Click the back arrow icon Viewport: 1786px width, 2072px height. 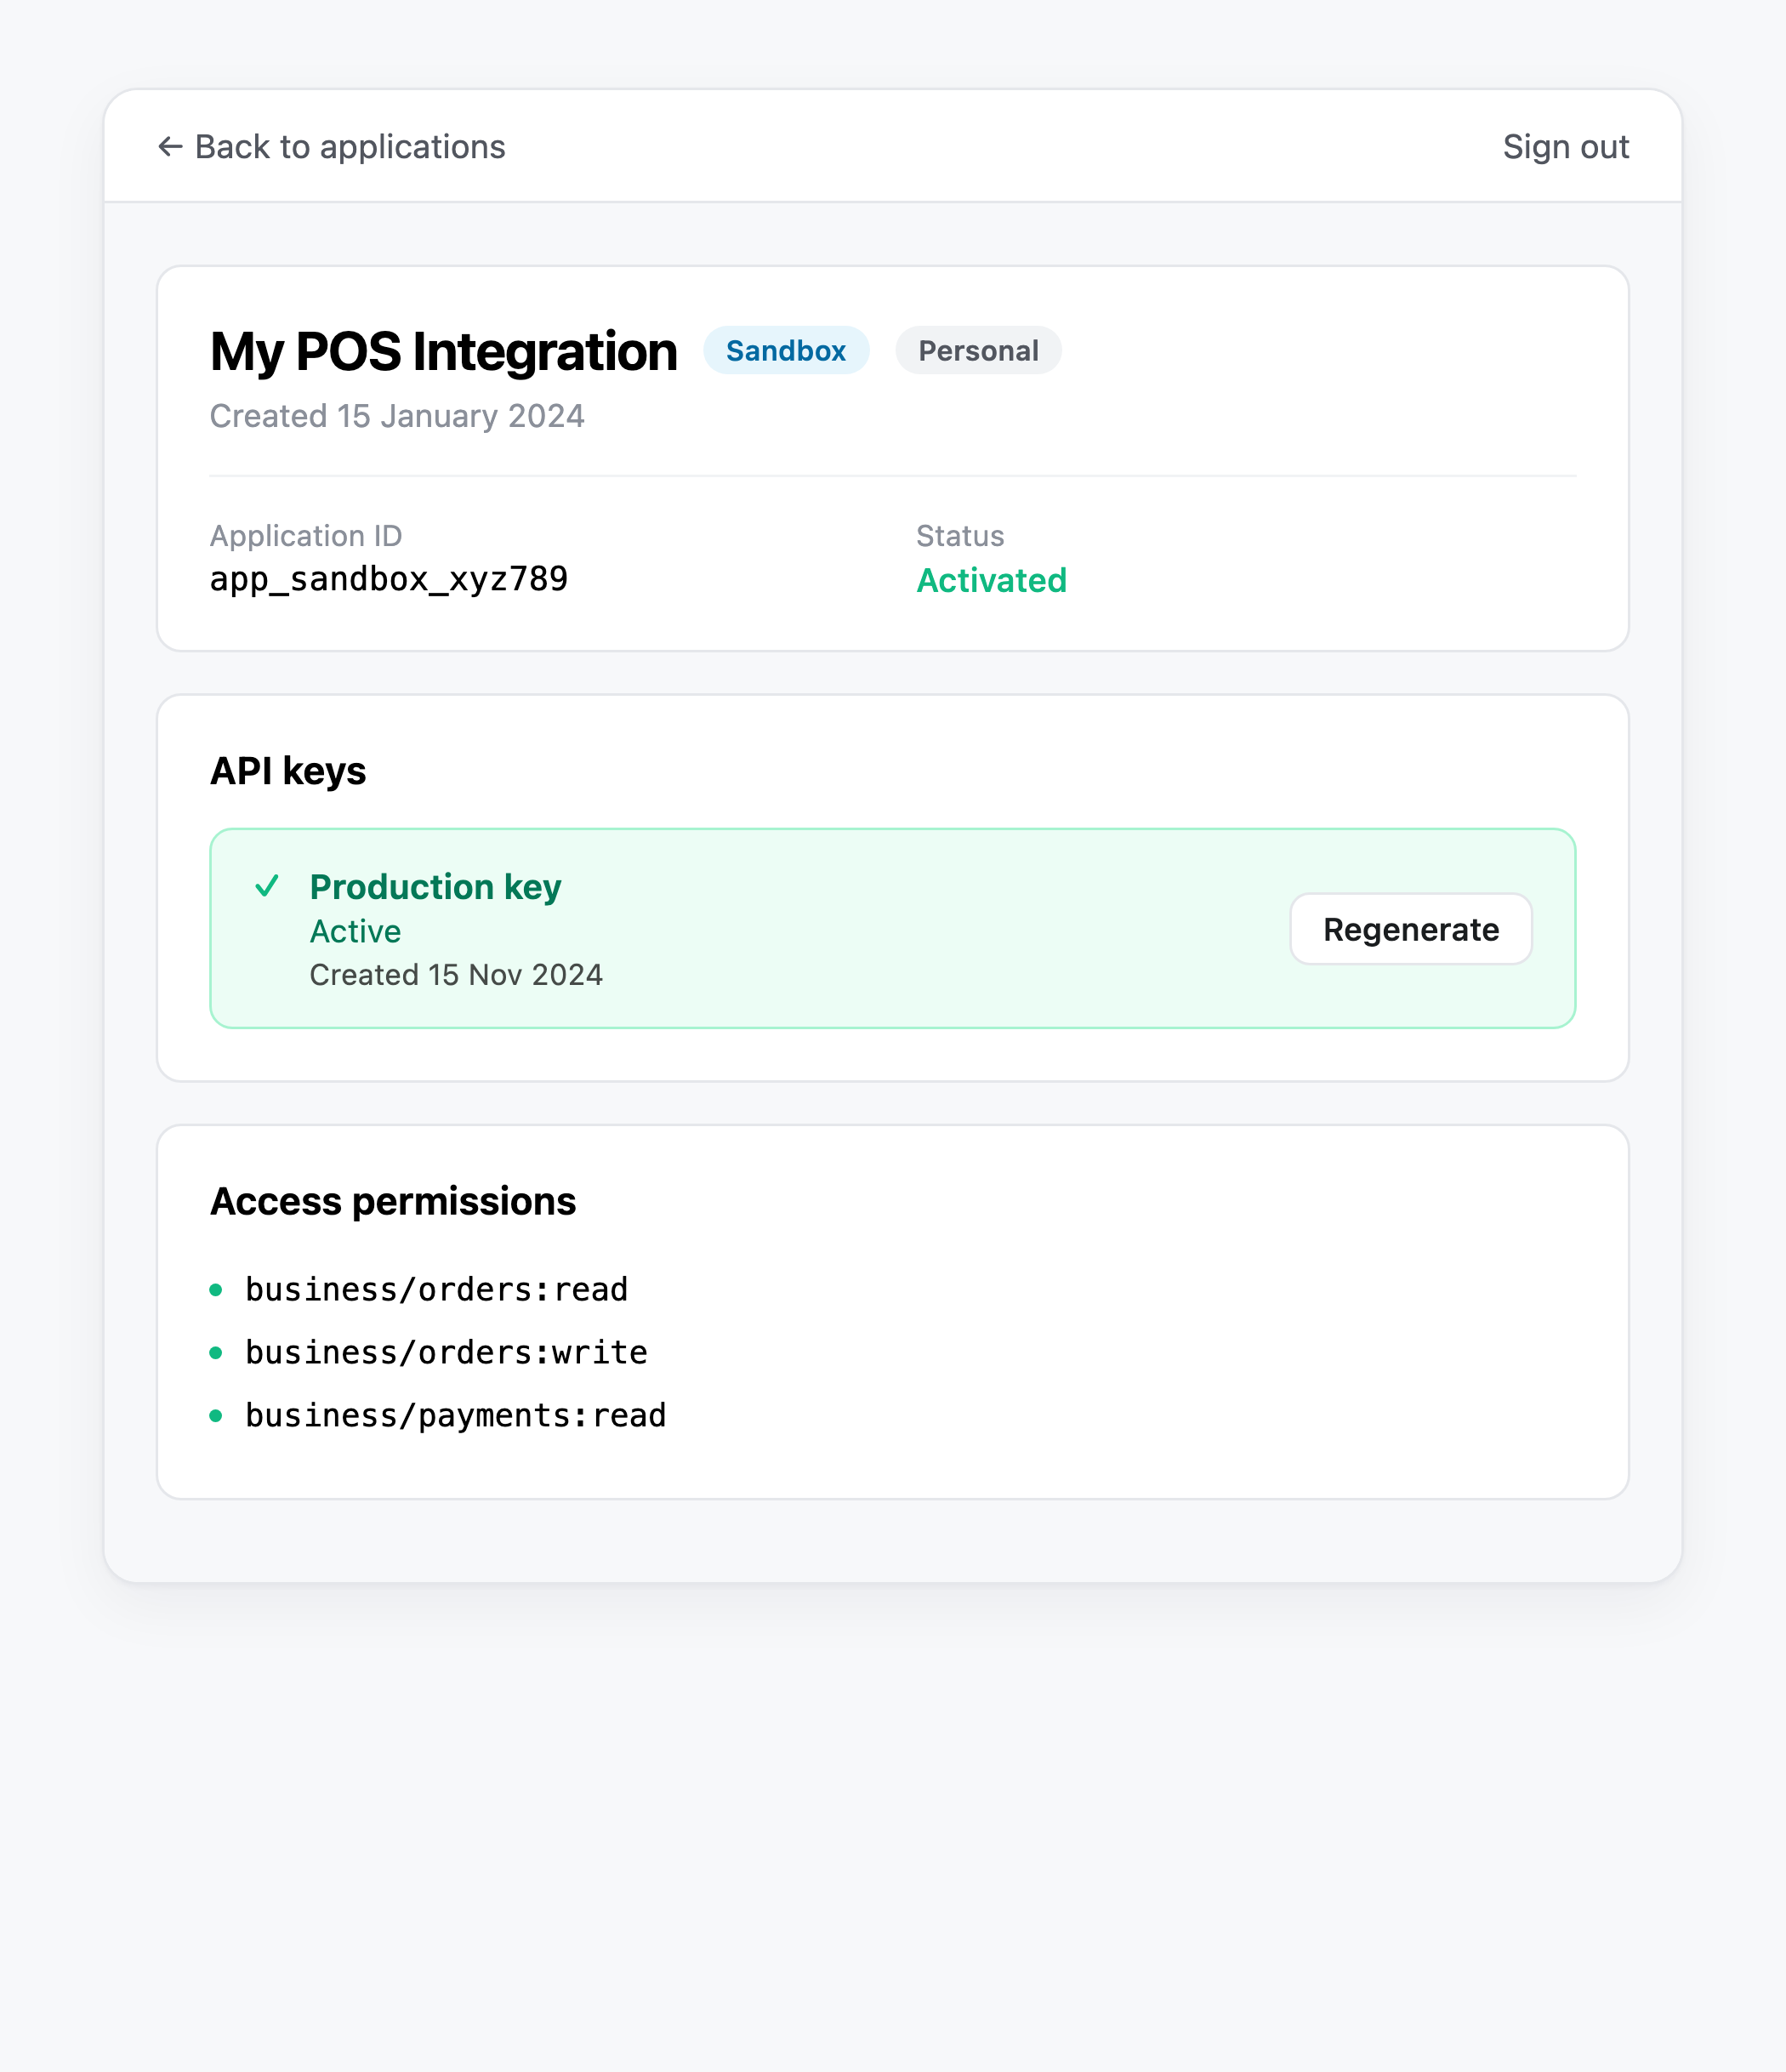[x=170, y=147]
